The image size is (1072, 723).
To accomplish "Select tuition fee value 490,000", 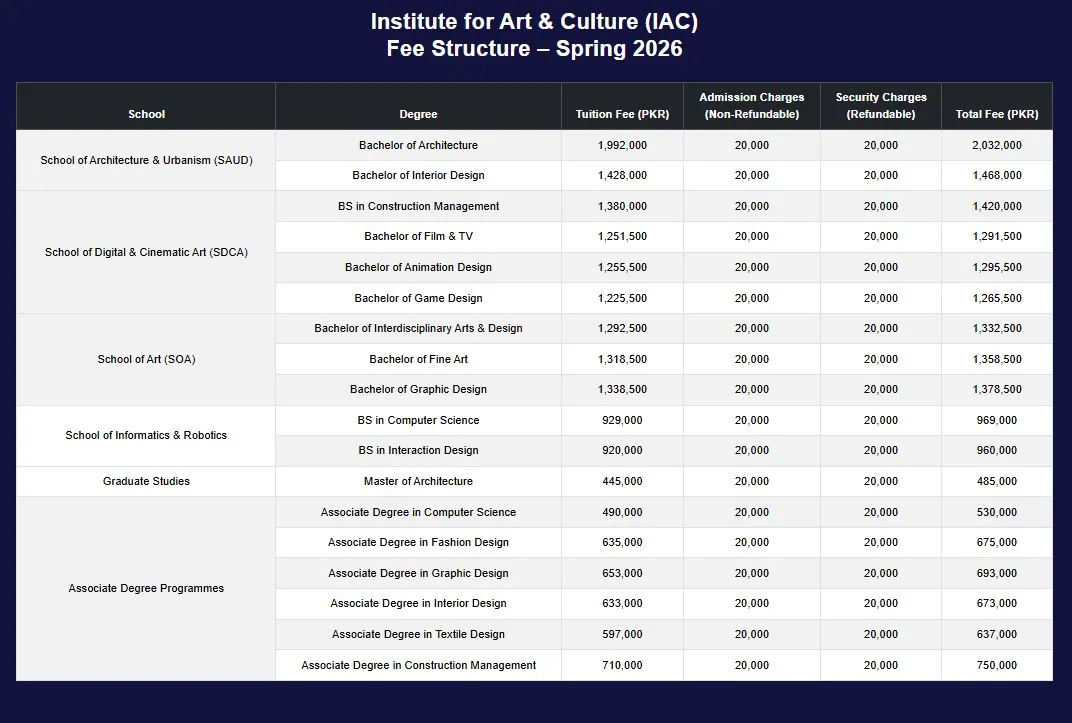I will [x=622, y=512].
